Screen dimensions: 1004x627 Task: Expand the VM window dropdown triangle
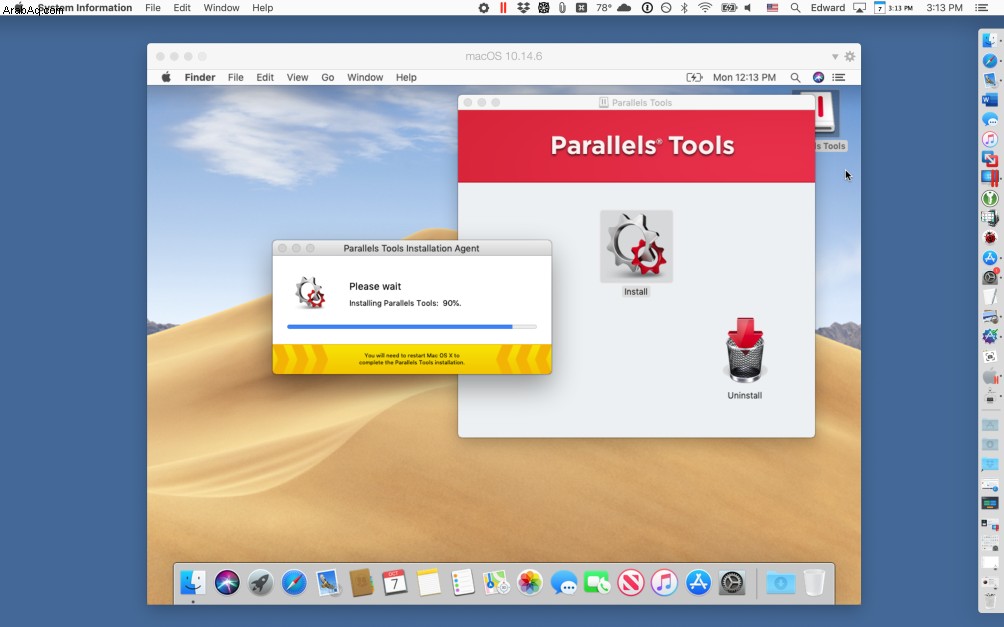[x=835, y=56]
